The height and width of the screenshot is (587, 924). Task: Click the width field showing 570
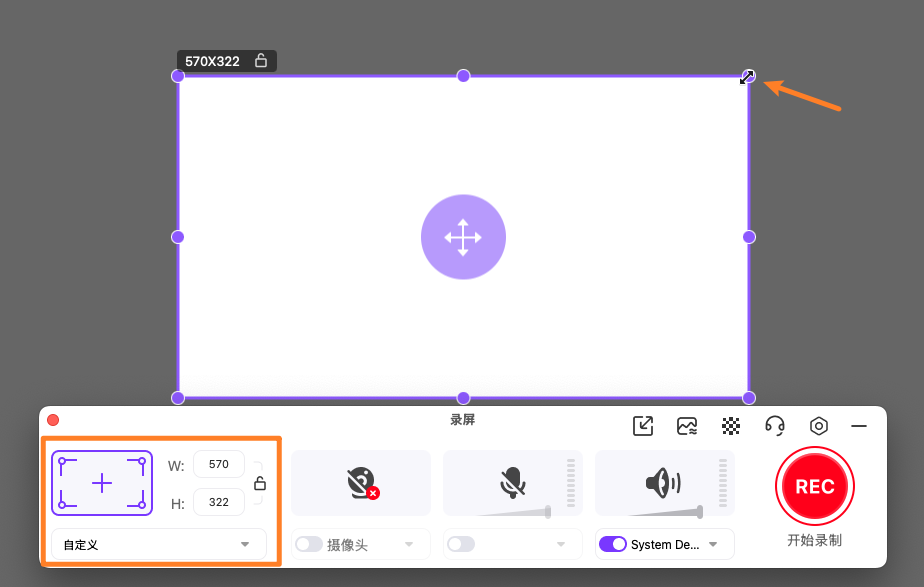(x=219, y=464)
